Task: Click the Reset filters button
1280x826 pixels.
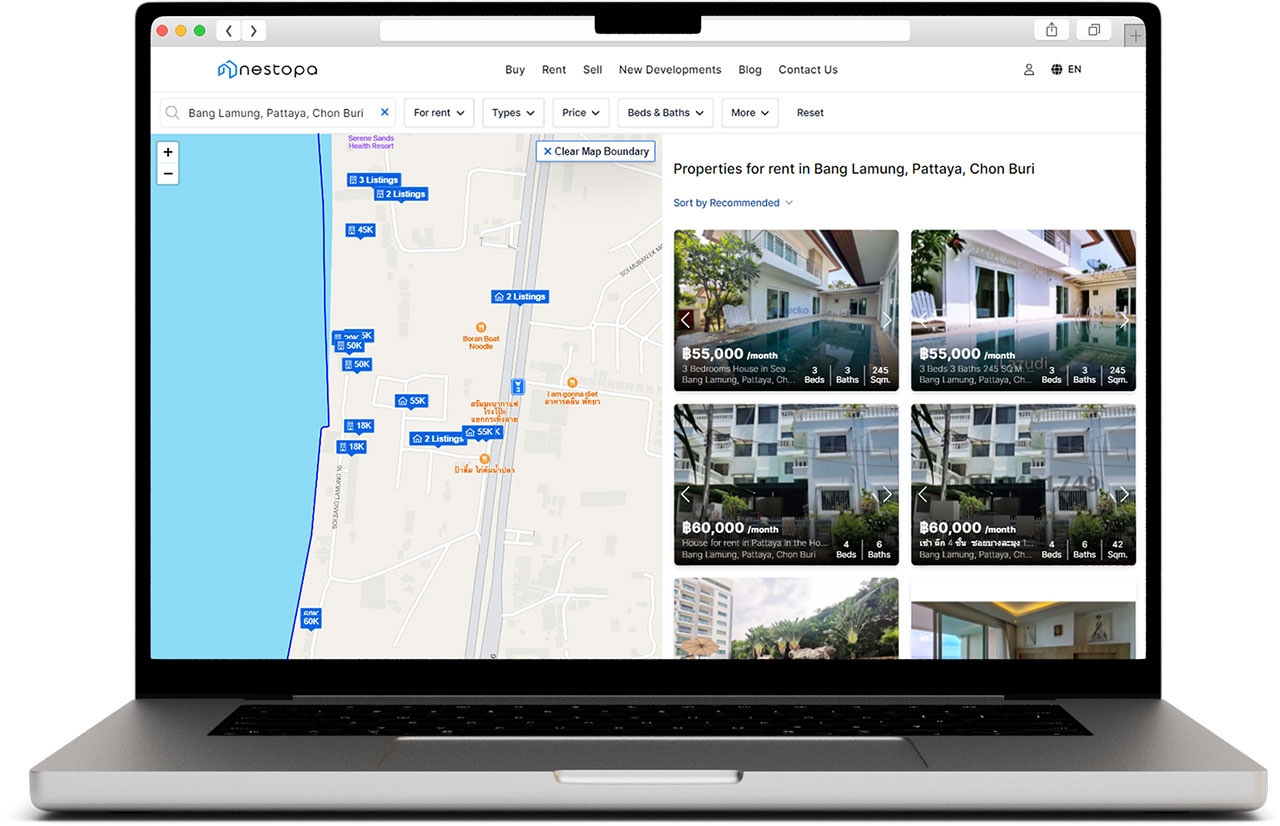Action: pyautogui.click(x=810, y=113)
